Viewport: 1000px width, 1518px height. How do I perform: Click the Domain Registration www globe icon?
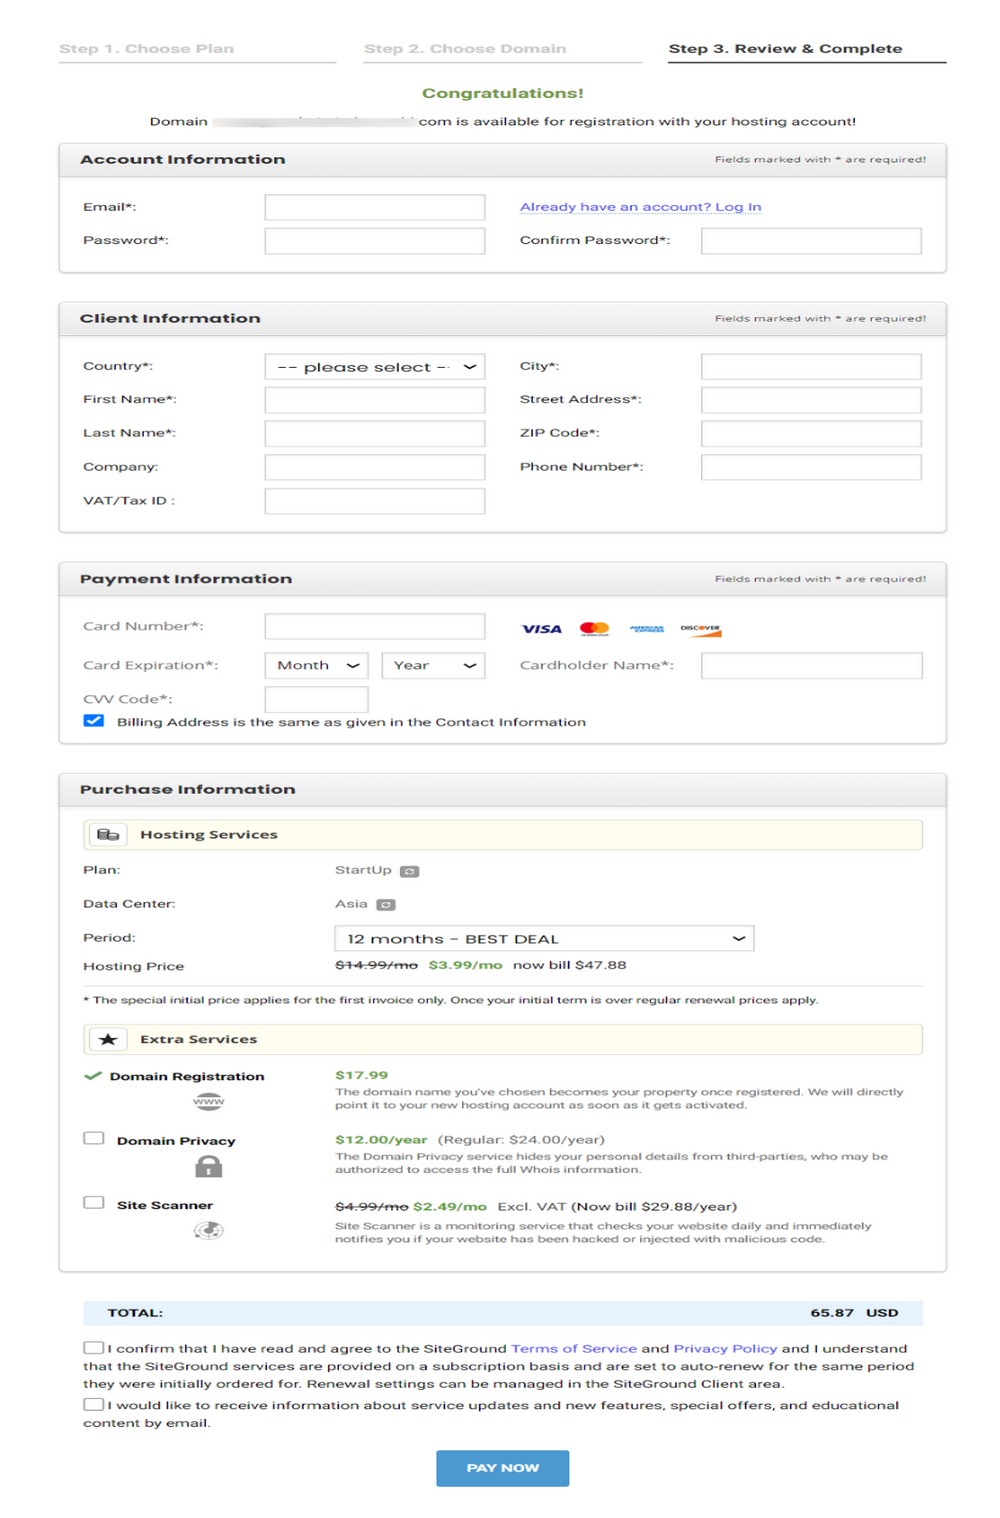208,1102
